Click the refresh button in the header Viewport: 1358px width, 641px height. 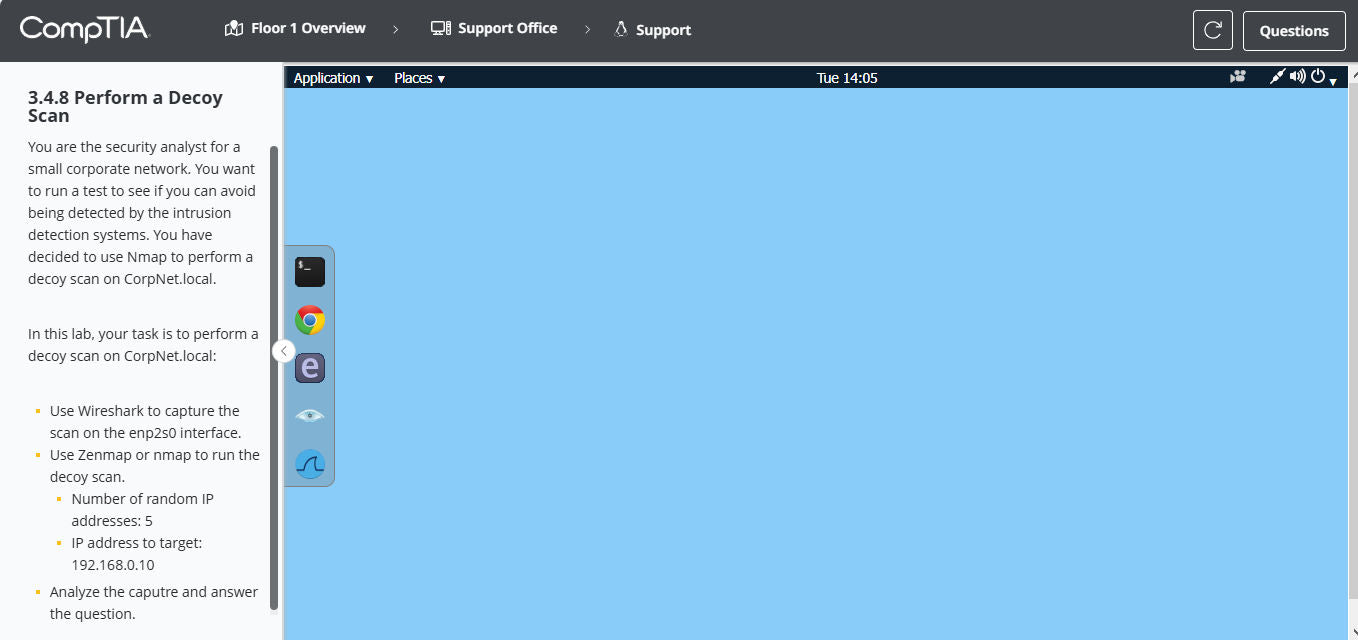1212,30
